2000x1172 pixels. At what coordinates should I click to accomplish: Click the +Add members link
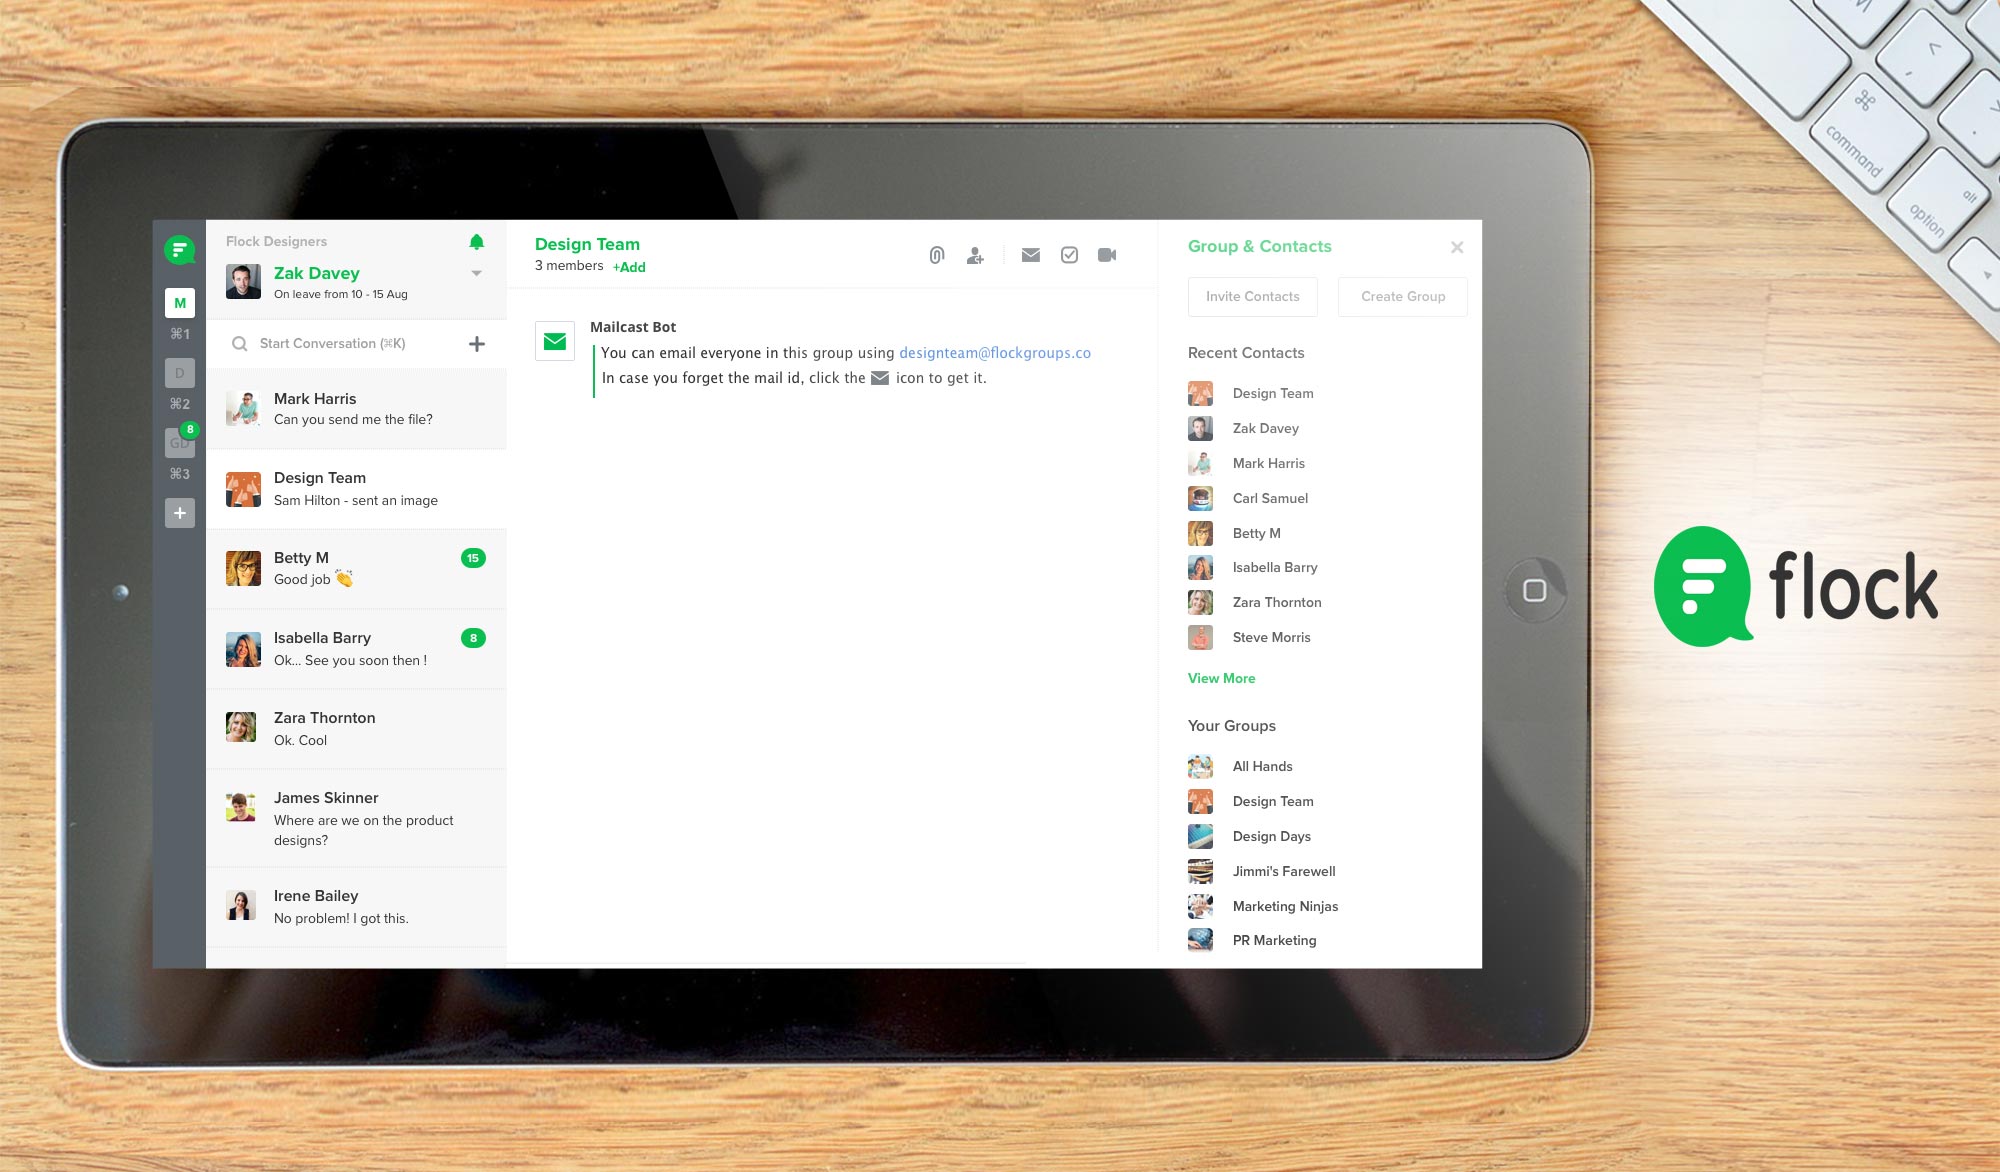point(629,267)
